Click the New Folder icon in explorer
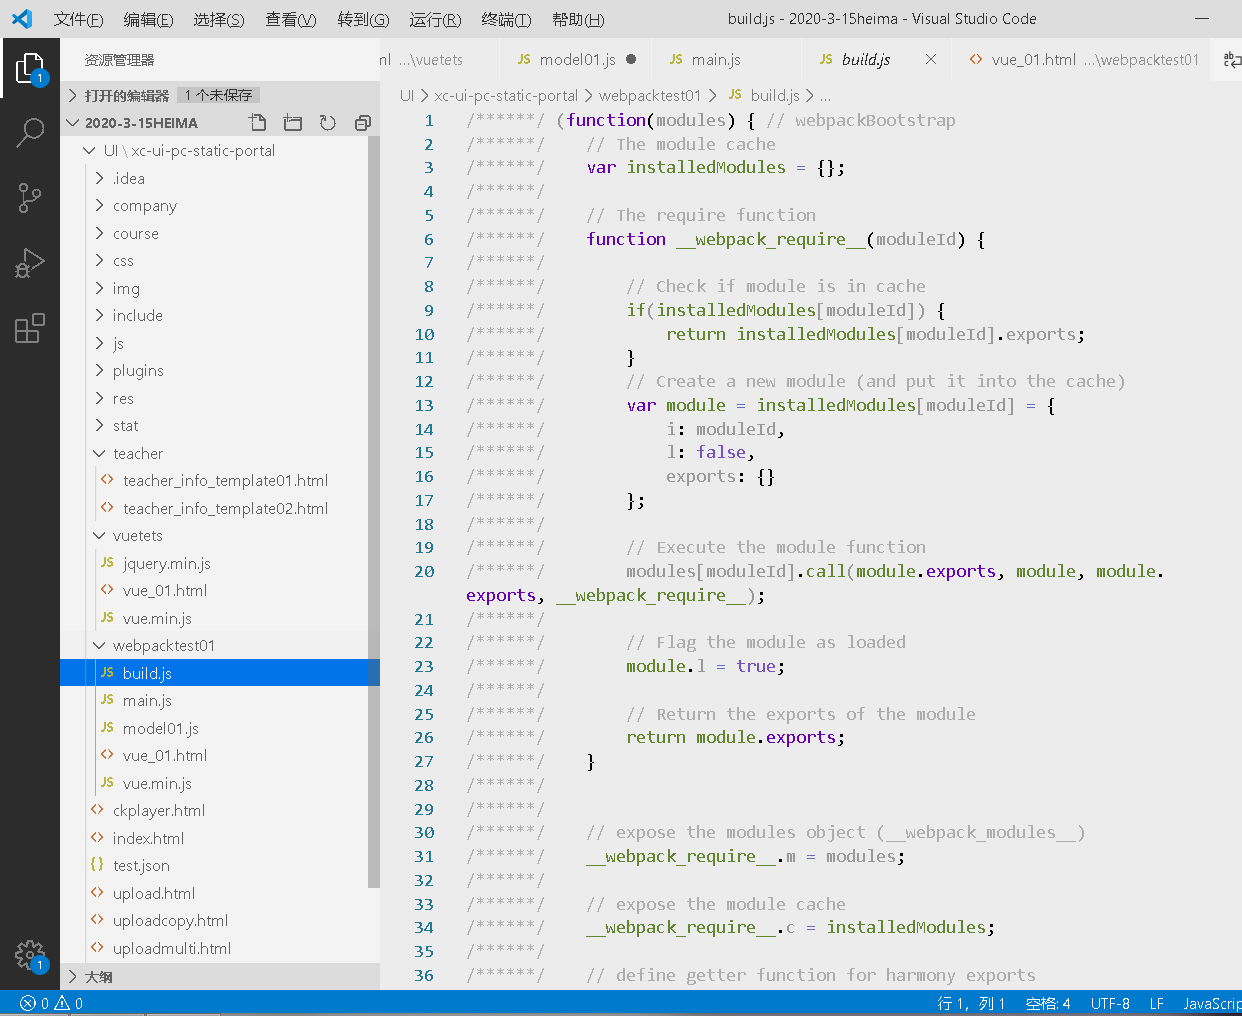This screenshot has height=1016, width=1242. [293, 123]
